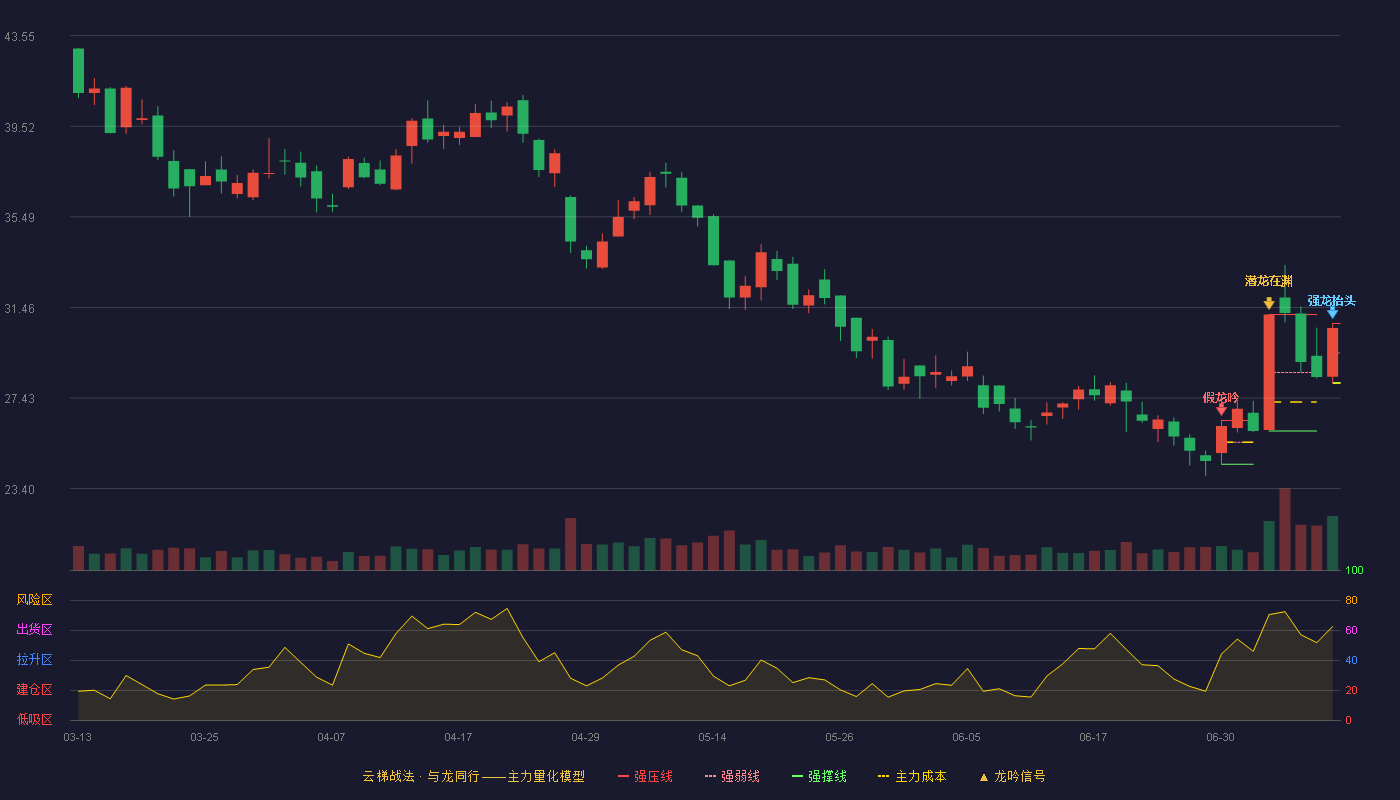Click the 出货区 zone label

[34, 630]
